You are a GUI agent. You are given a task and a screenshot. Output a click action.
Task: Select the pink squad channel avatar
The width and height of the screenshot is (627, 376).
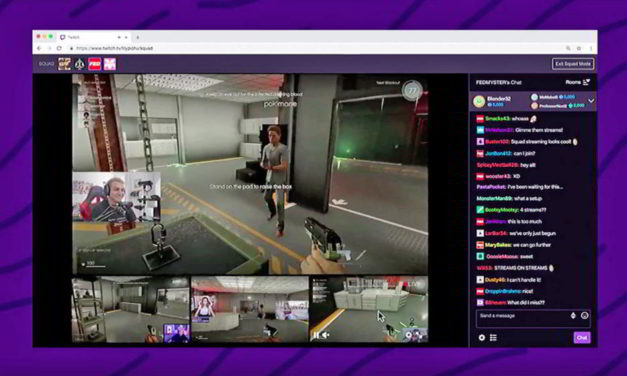click(110, 64)
